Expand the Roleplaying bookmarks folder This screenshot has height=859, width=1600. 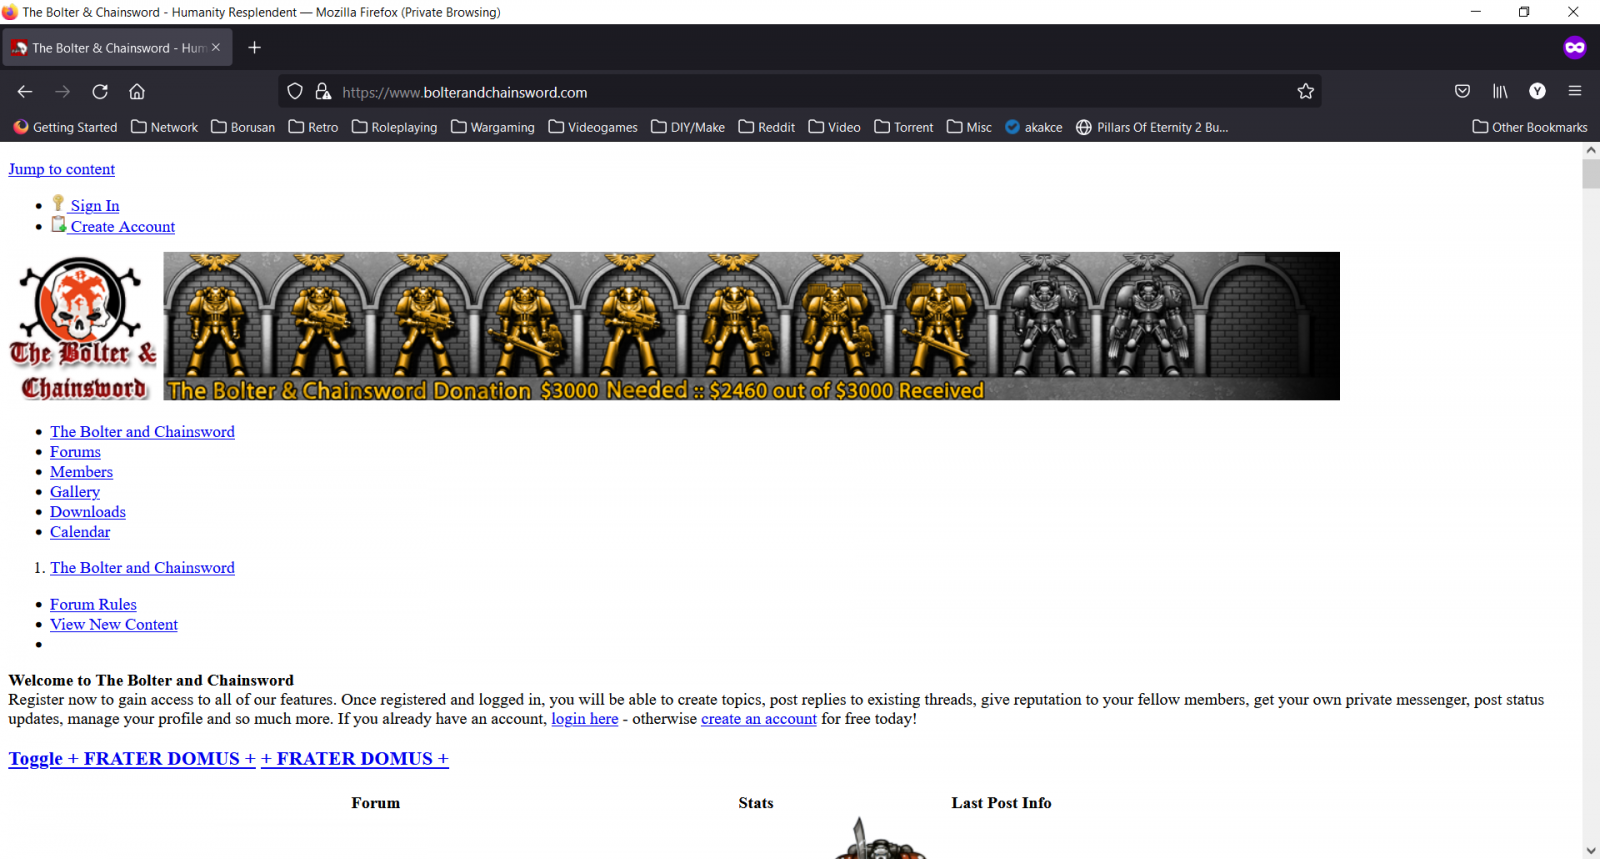click(394, 127)
